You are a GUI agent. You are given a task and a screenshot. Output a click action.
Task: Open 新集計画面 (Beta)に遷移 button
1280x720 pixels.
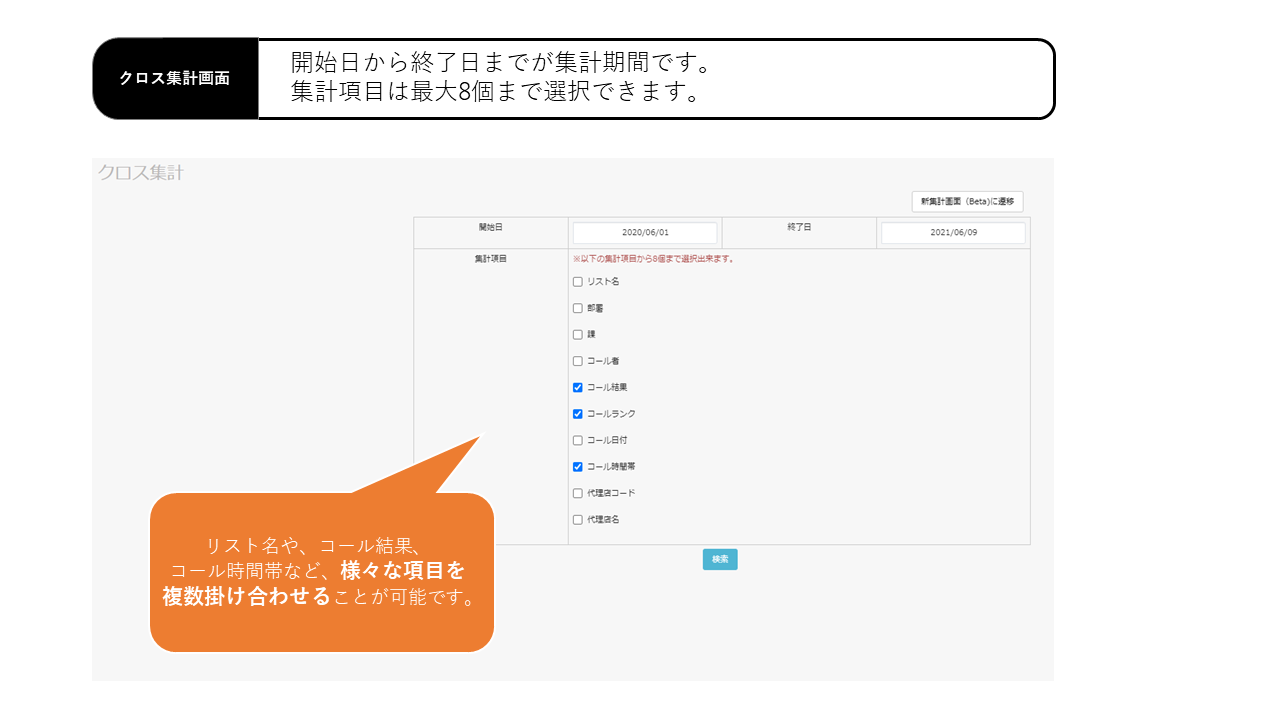(x=967, y=201)
